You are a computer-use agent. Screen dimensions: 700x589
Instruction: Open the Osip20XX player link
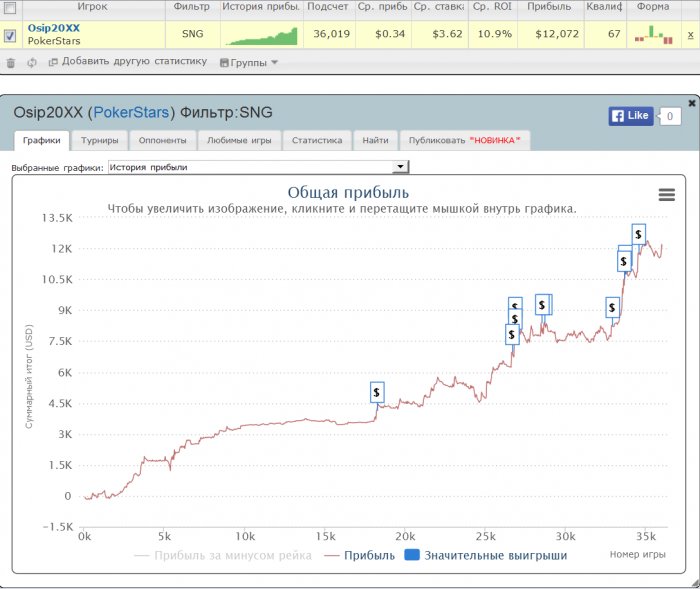coord(54,28)
